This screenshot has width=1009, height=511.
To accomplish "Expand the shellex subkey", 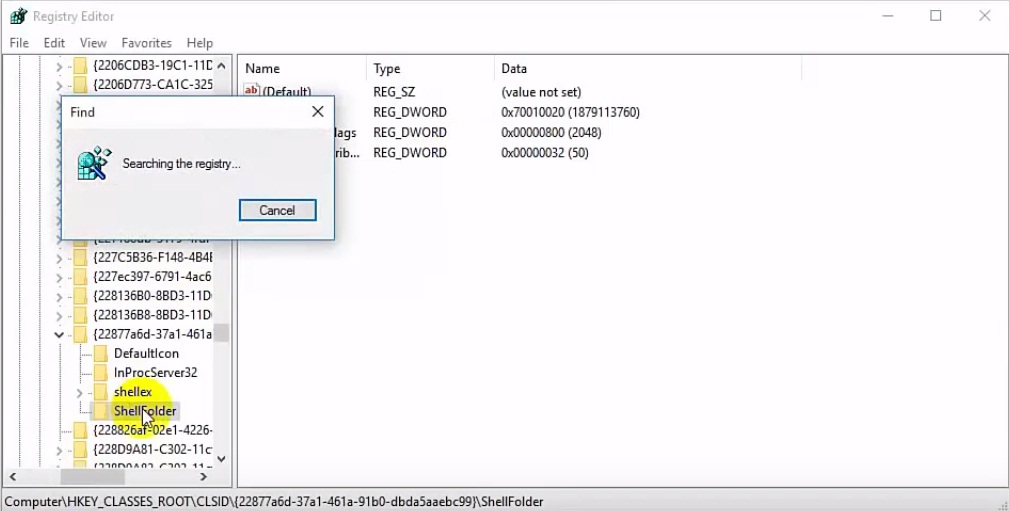I will [x=80, y=393].
